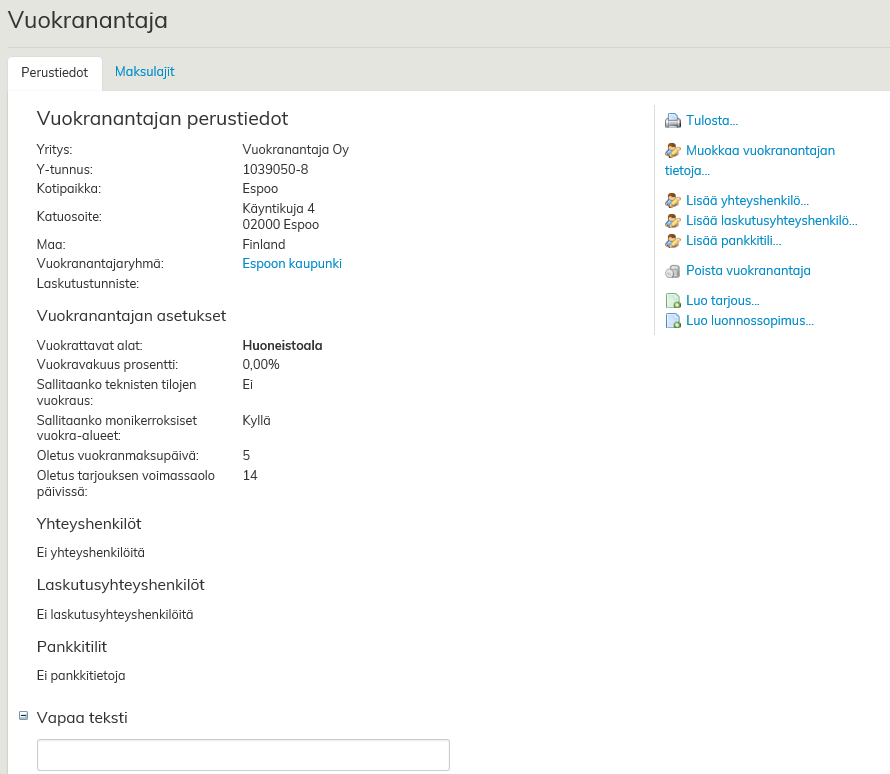Collapse the Vapaa teksti section

point(23,716)
